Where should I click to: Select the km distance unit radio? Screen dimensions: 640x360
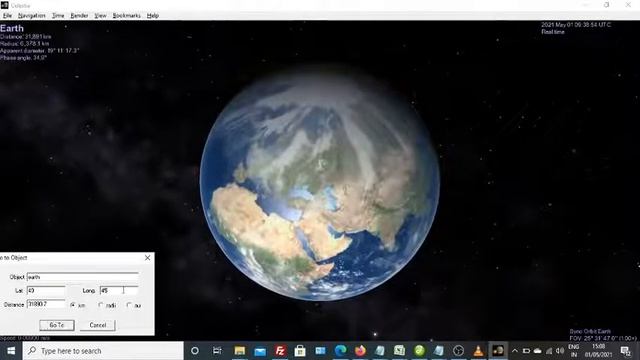(73, 305)
